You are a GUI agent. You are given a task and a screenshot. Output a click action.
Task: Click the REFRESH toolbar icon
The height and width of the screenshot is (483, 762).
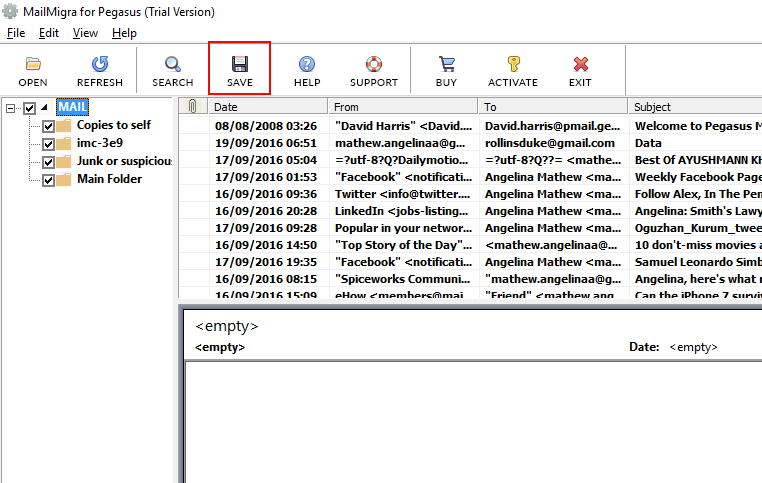click(100, 64)
